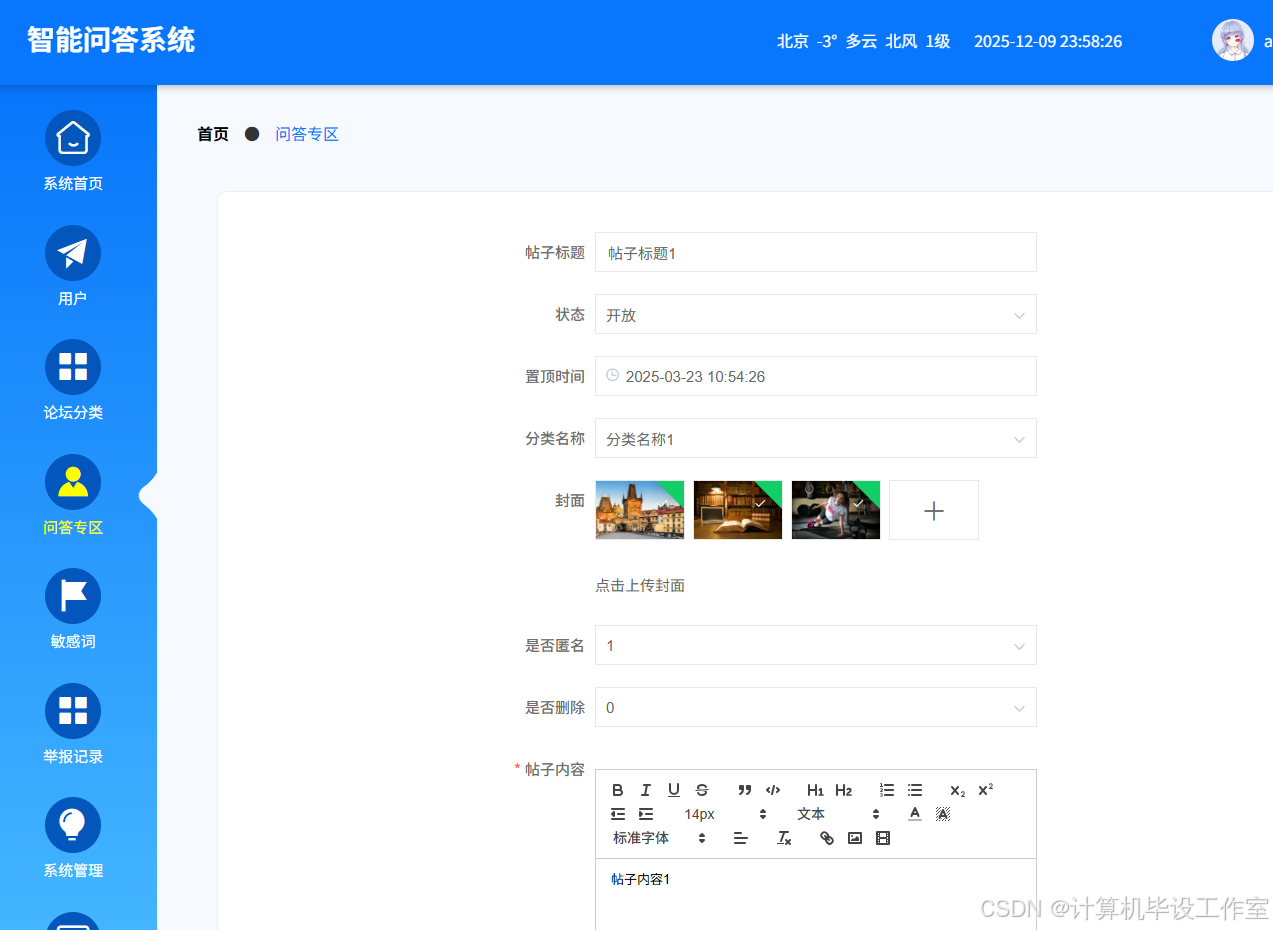Toggle bold formatting in the editor
1273x930 pixels.
tap(617, 790)
